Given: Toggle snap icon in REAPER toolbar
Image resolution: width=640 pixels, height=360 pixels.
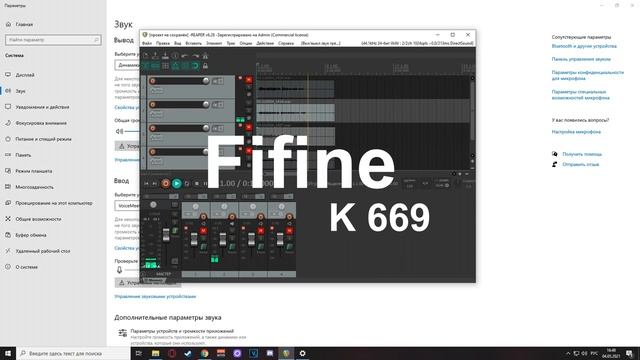Looking at the screenshot, I should (x=195, y=66).
